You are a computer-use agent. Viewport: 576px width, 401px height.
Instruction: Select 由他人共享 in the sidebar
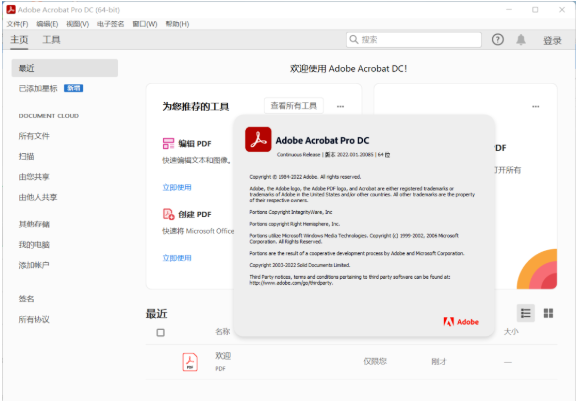click(38, 197)
